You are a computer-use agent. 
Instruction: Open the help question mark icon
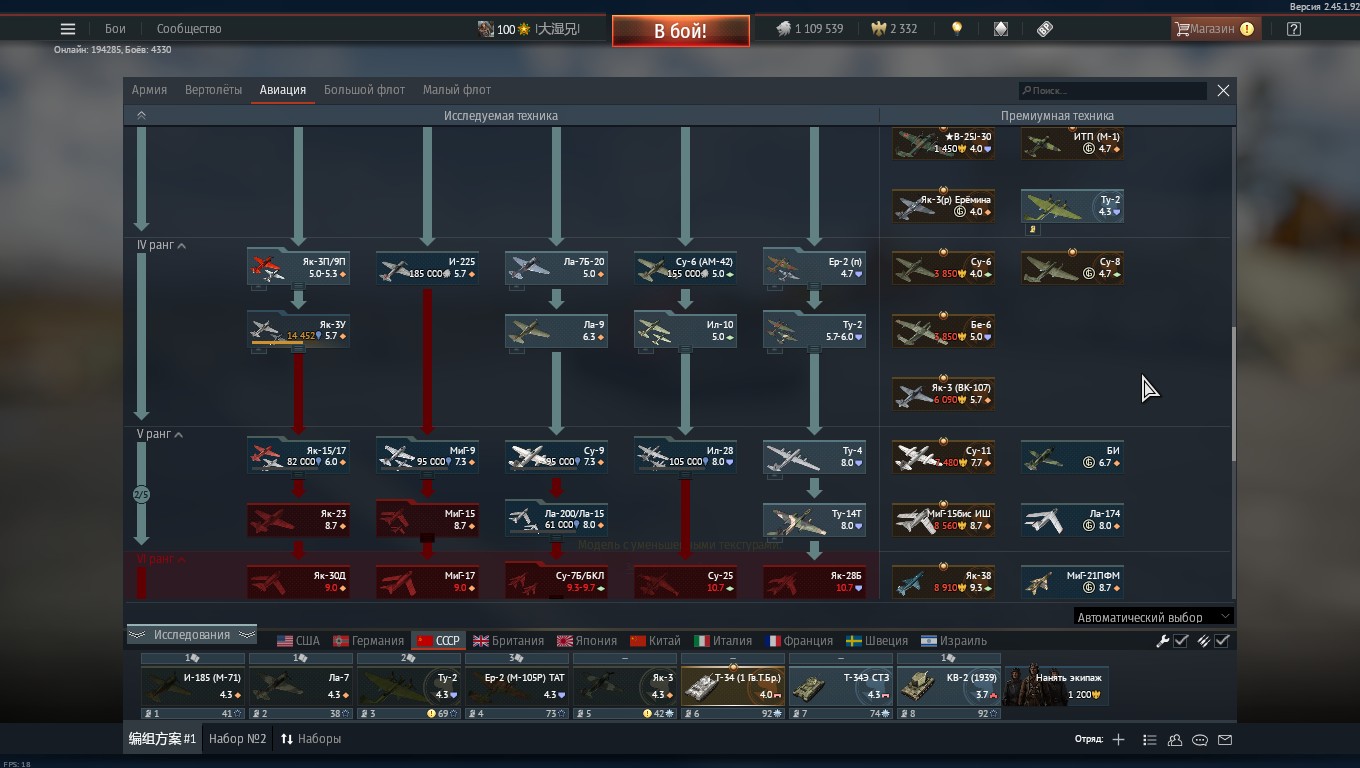[x=1294, y=29]
